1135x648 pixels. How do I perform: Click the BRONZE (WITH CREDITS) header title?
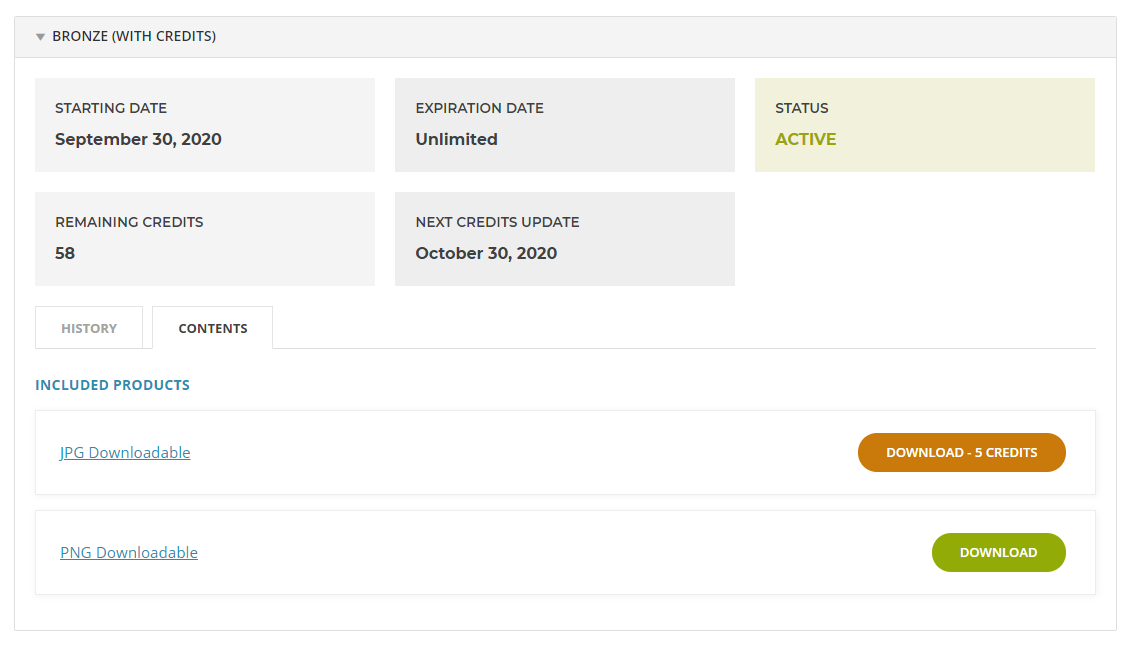pos(134,36)
